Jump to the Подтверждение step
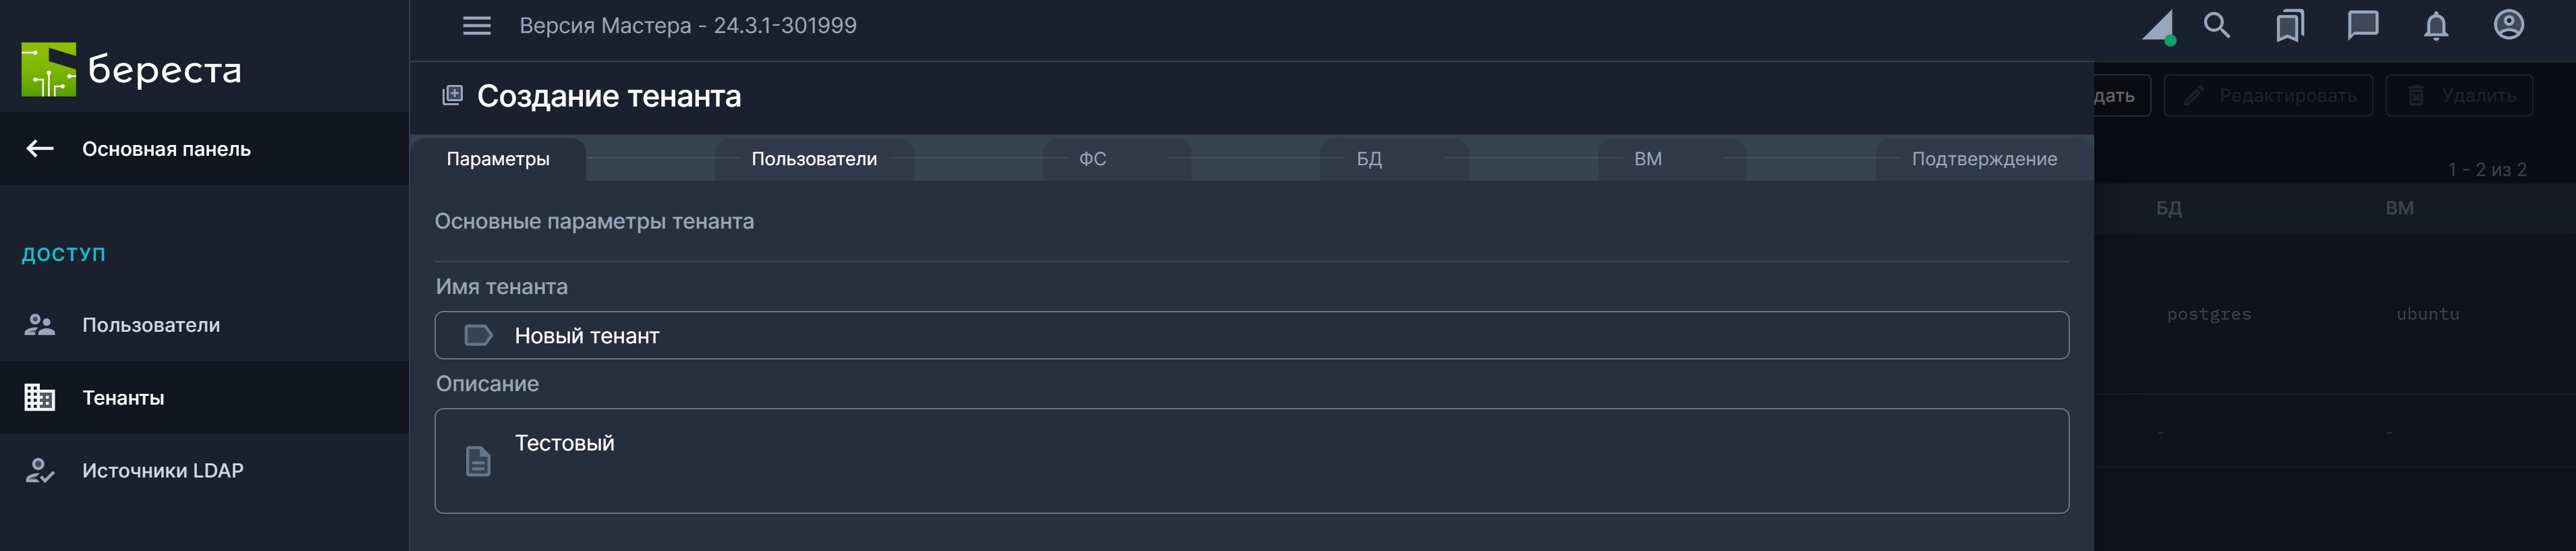The width and height of the screenshot is (2576, 551). coord(1983,159)
